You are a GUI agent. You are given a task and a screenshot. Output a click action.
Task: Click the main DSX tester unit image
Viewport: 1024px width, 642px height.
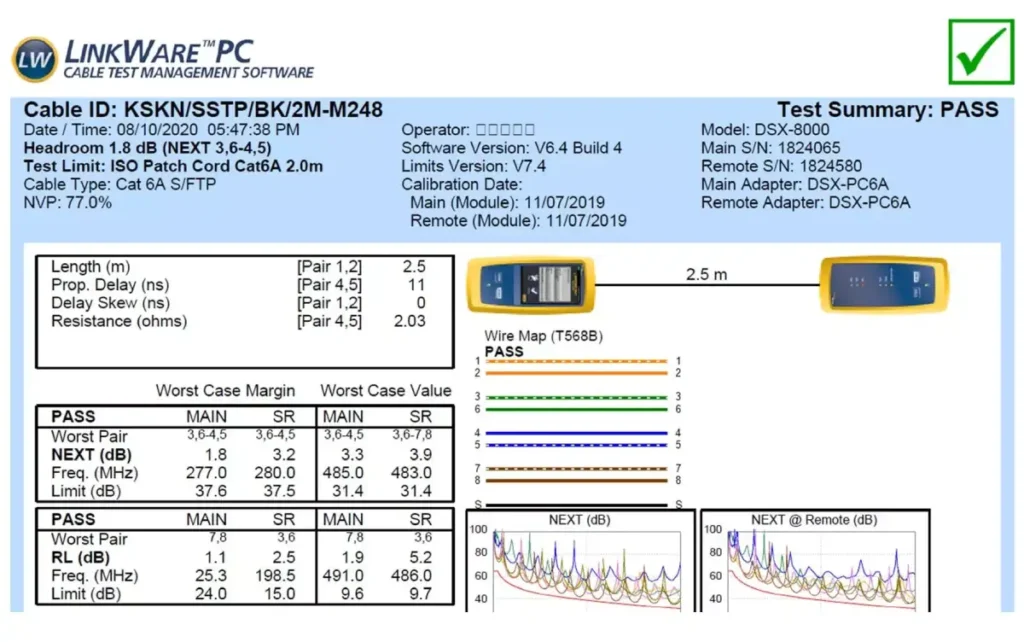click(530, 285)
